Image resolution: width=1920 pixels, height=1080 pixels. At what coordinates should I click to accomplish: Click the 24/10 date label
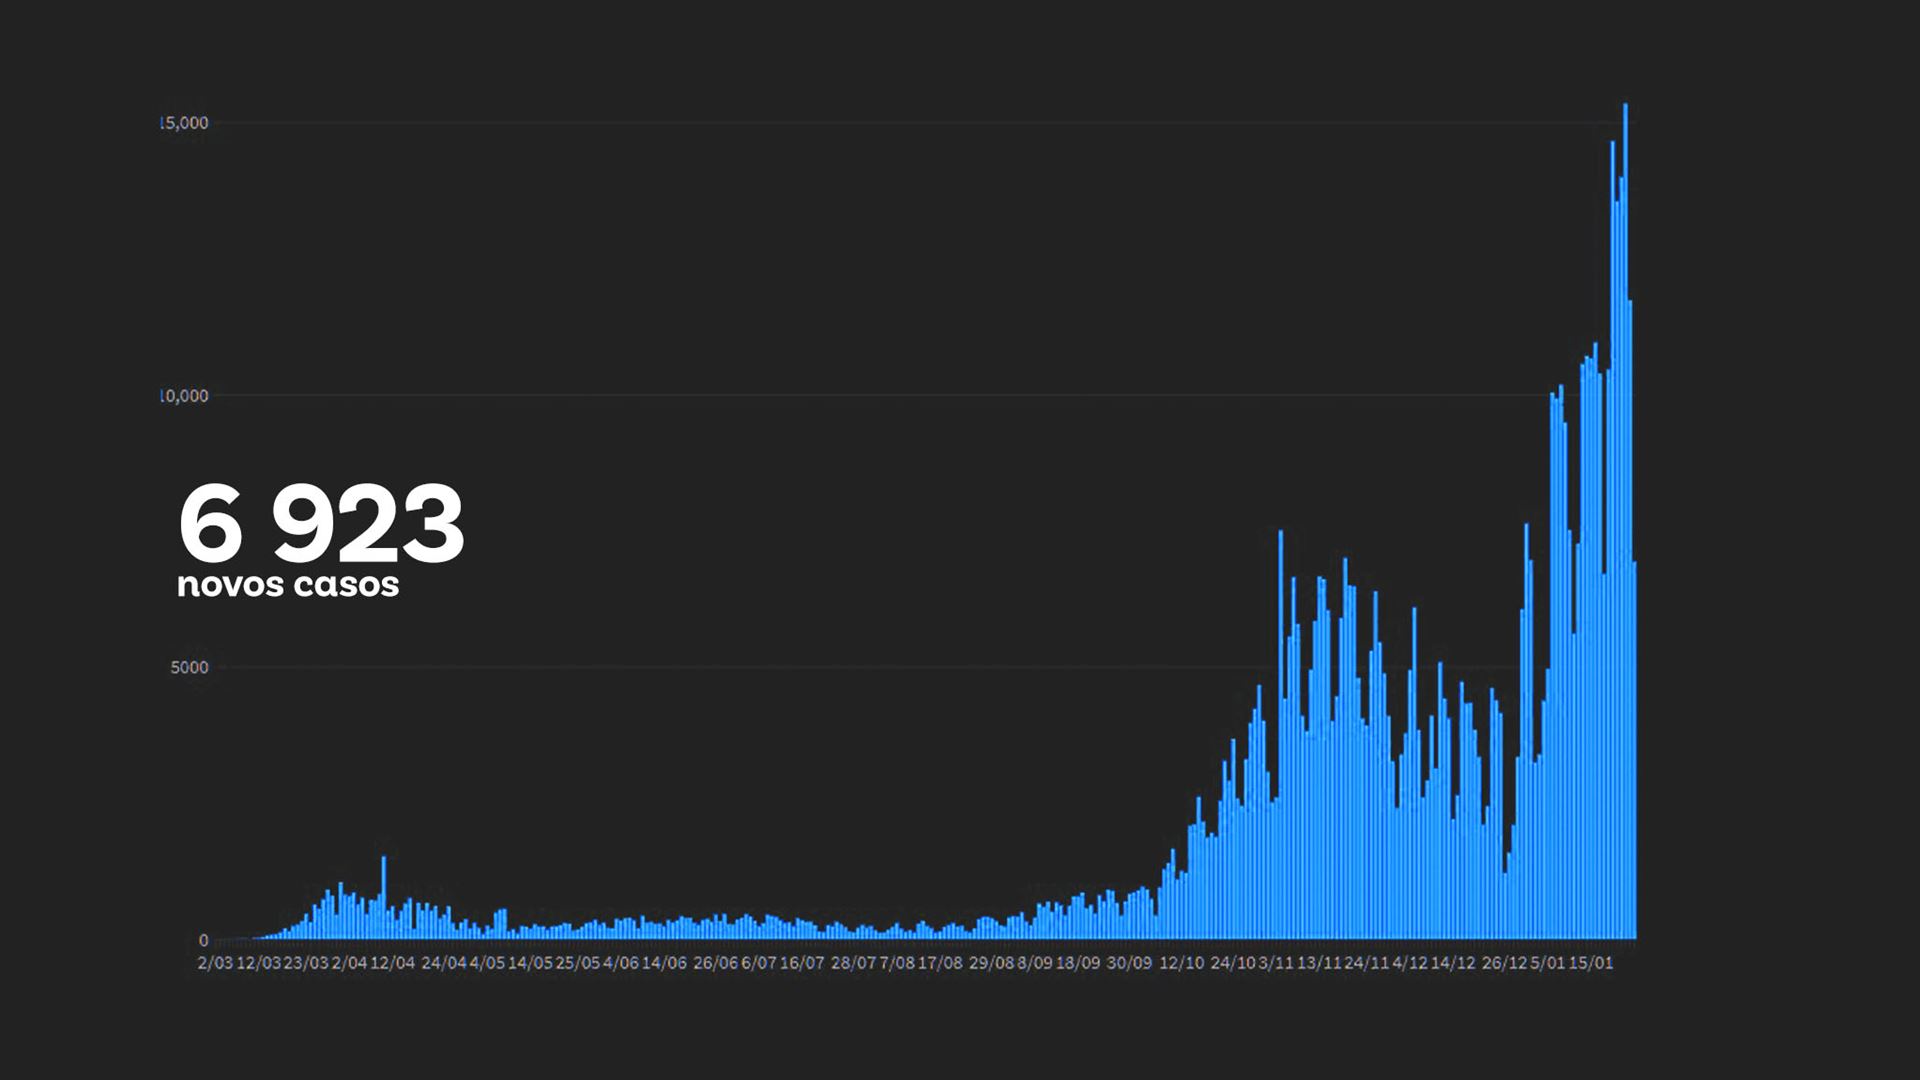point(1232,963)
